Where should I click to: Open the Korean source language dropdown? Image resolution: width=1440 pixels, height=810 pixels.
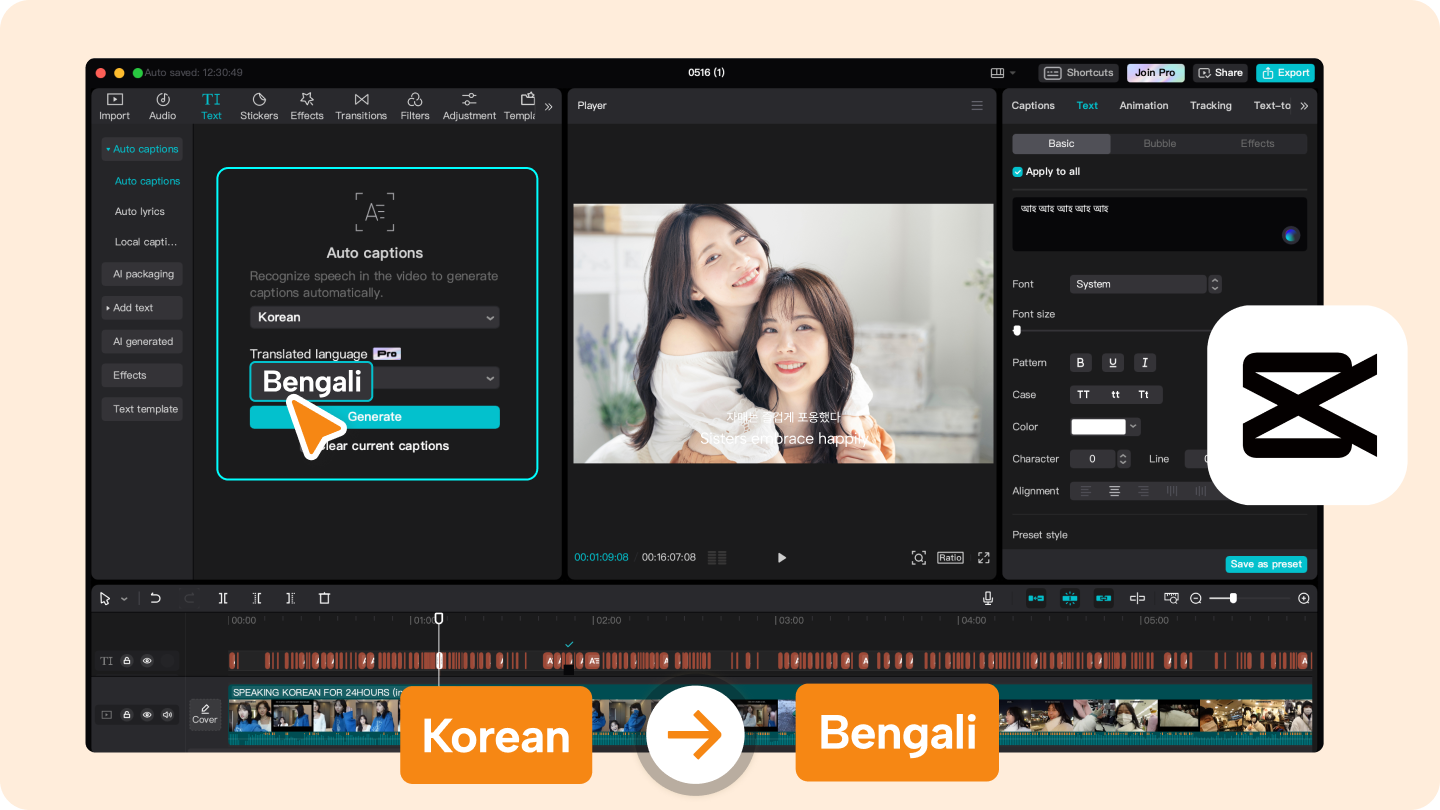(x=374, y=317)
